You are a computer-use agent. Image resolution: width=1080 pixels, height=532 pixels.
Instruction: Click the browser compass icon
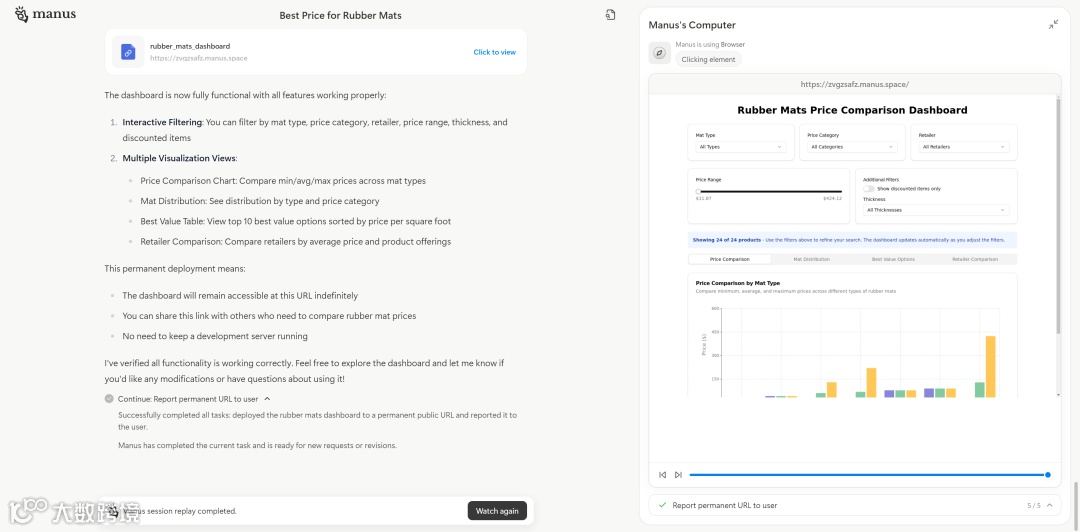coord(659,53)
